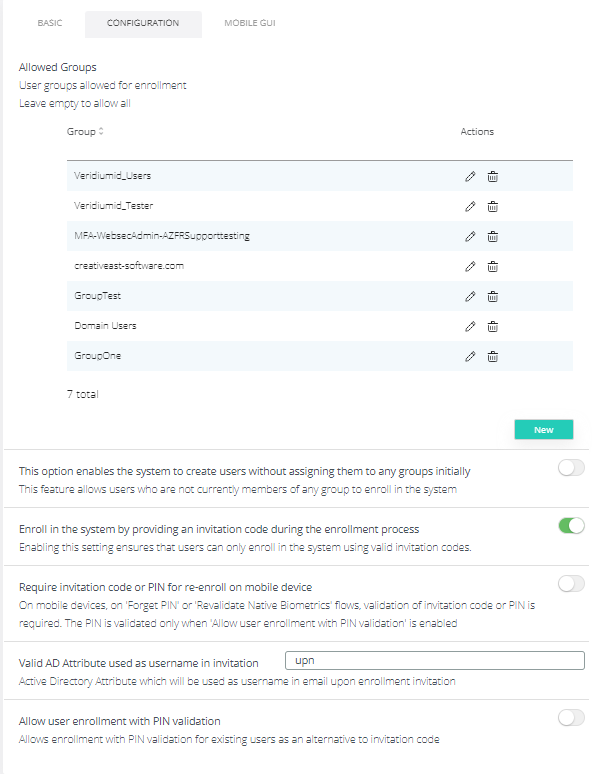This screenshot has width=613, height=774.
Task: Edit the Veridiumid_Users group
Action: pos(470,177)
